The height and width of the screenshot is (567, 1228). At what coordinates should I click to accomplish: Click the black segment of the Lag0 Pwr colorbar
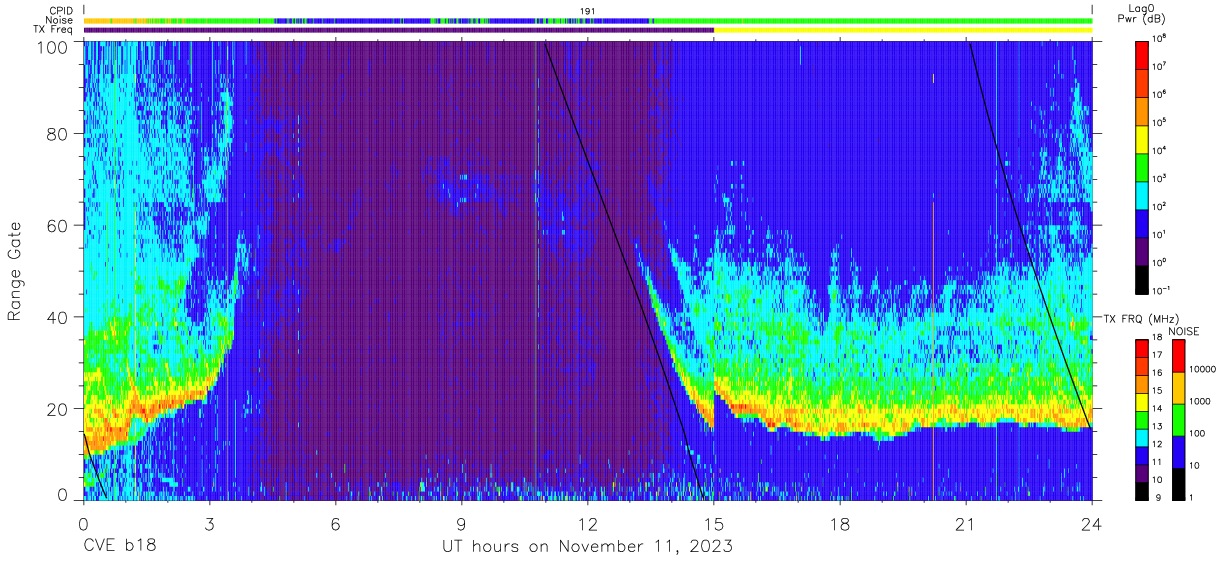(1143, 279)
